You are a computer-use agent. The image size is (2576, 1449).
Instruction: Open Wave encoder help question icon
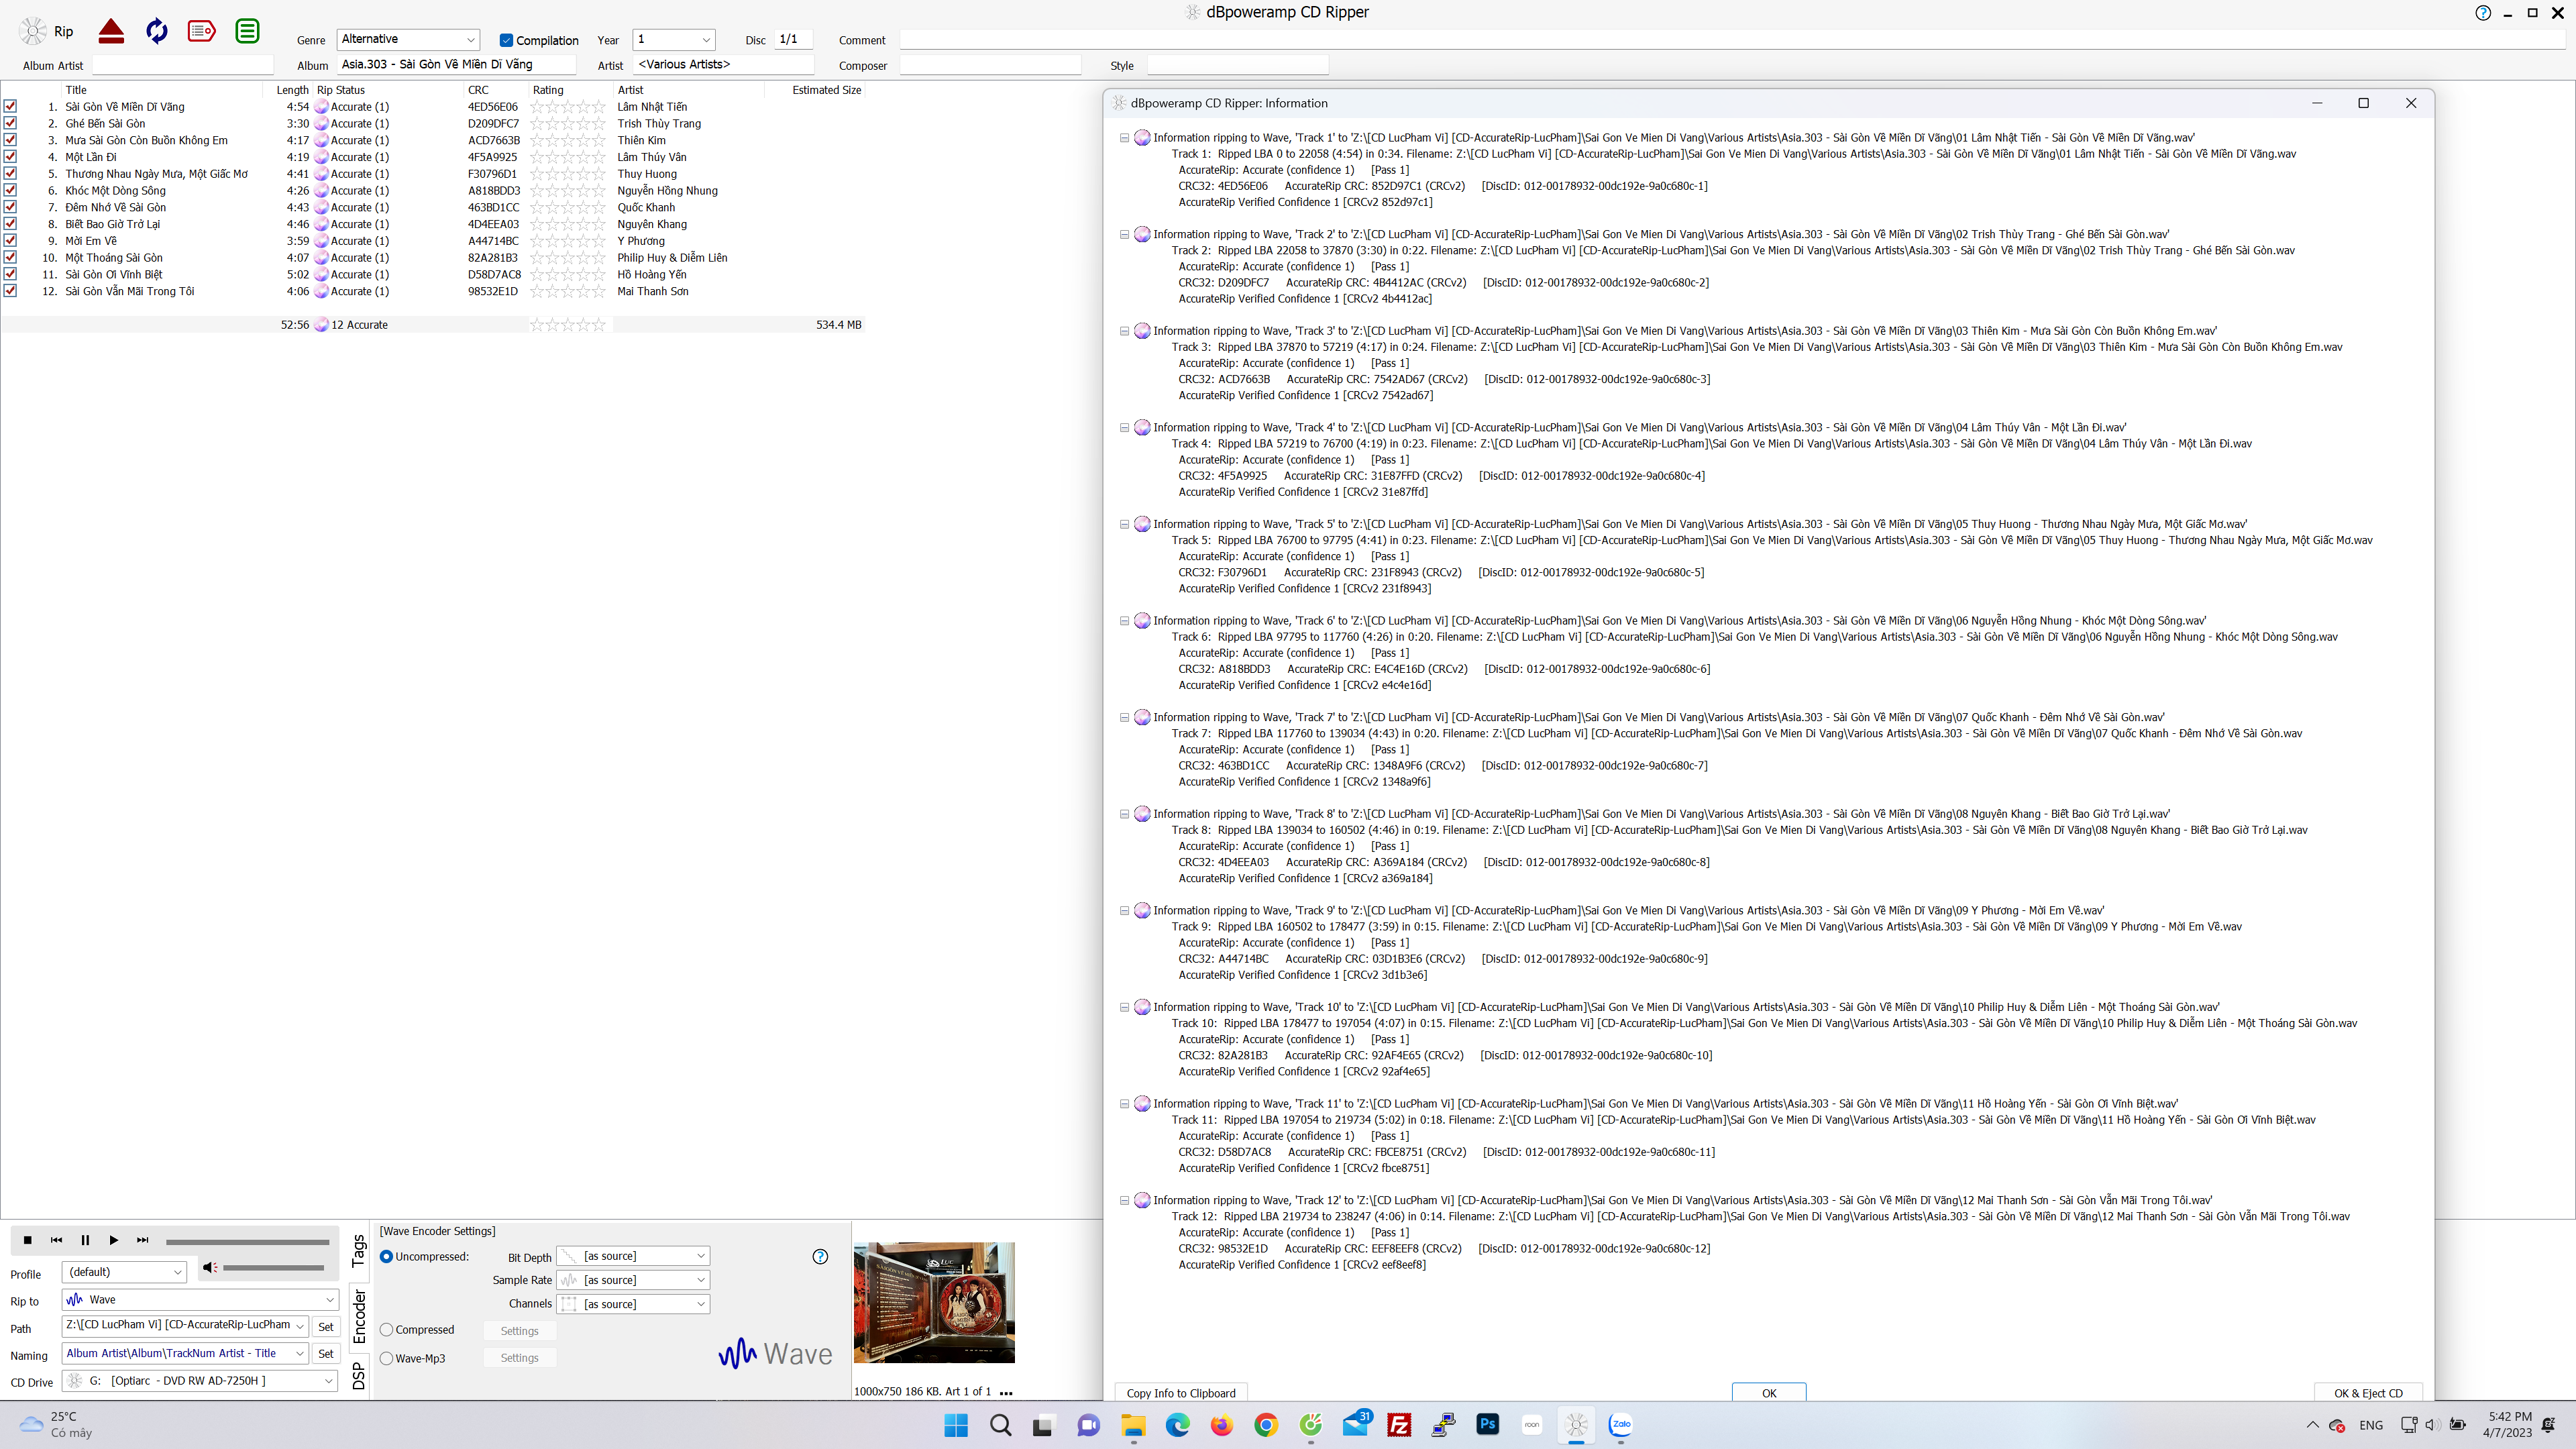click(x=820, y=1256)
